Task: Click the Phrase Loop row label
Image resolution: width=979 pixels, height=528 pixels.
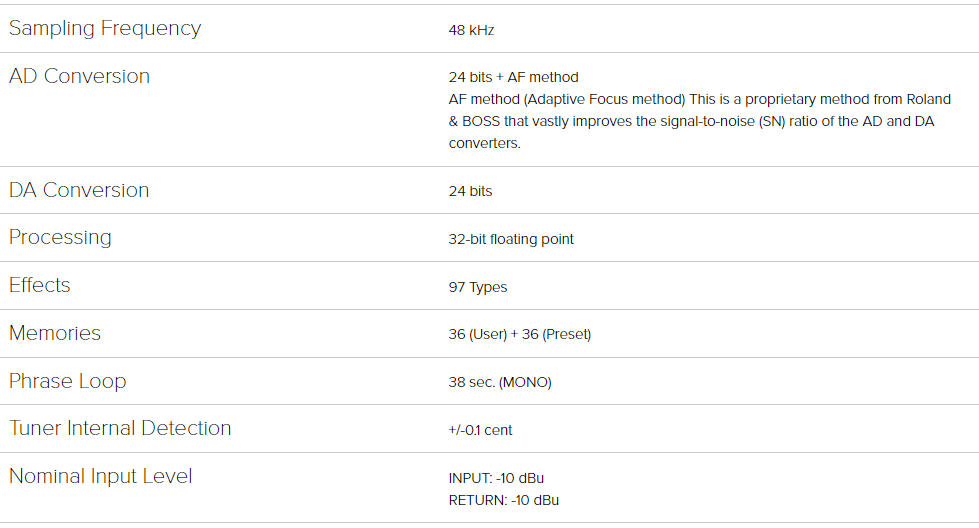Action: pos(68,381)
